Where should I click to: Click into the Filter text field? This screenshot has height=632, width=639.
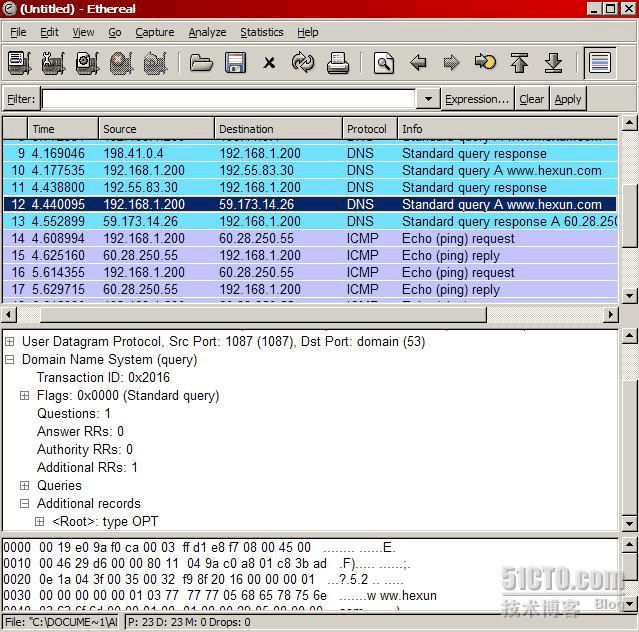click(228, 99)
